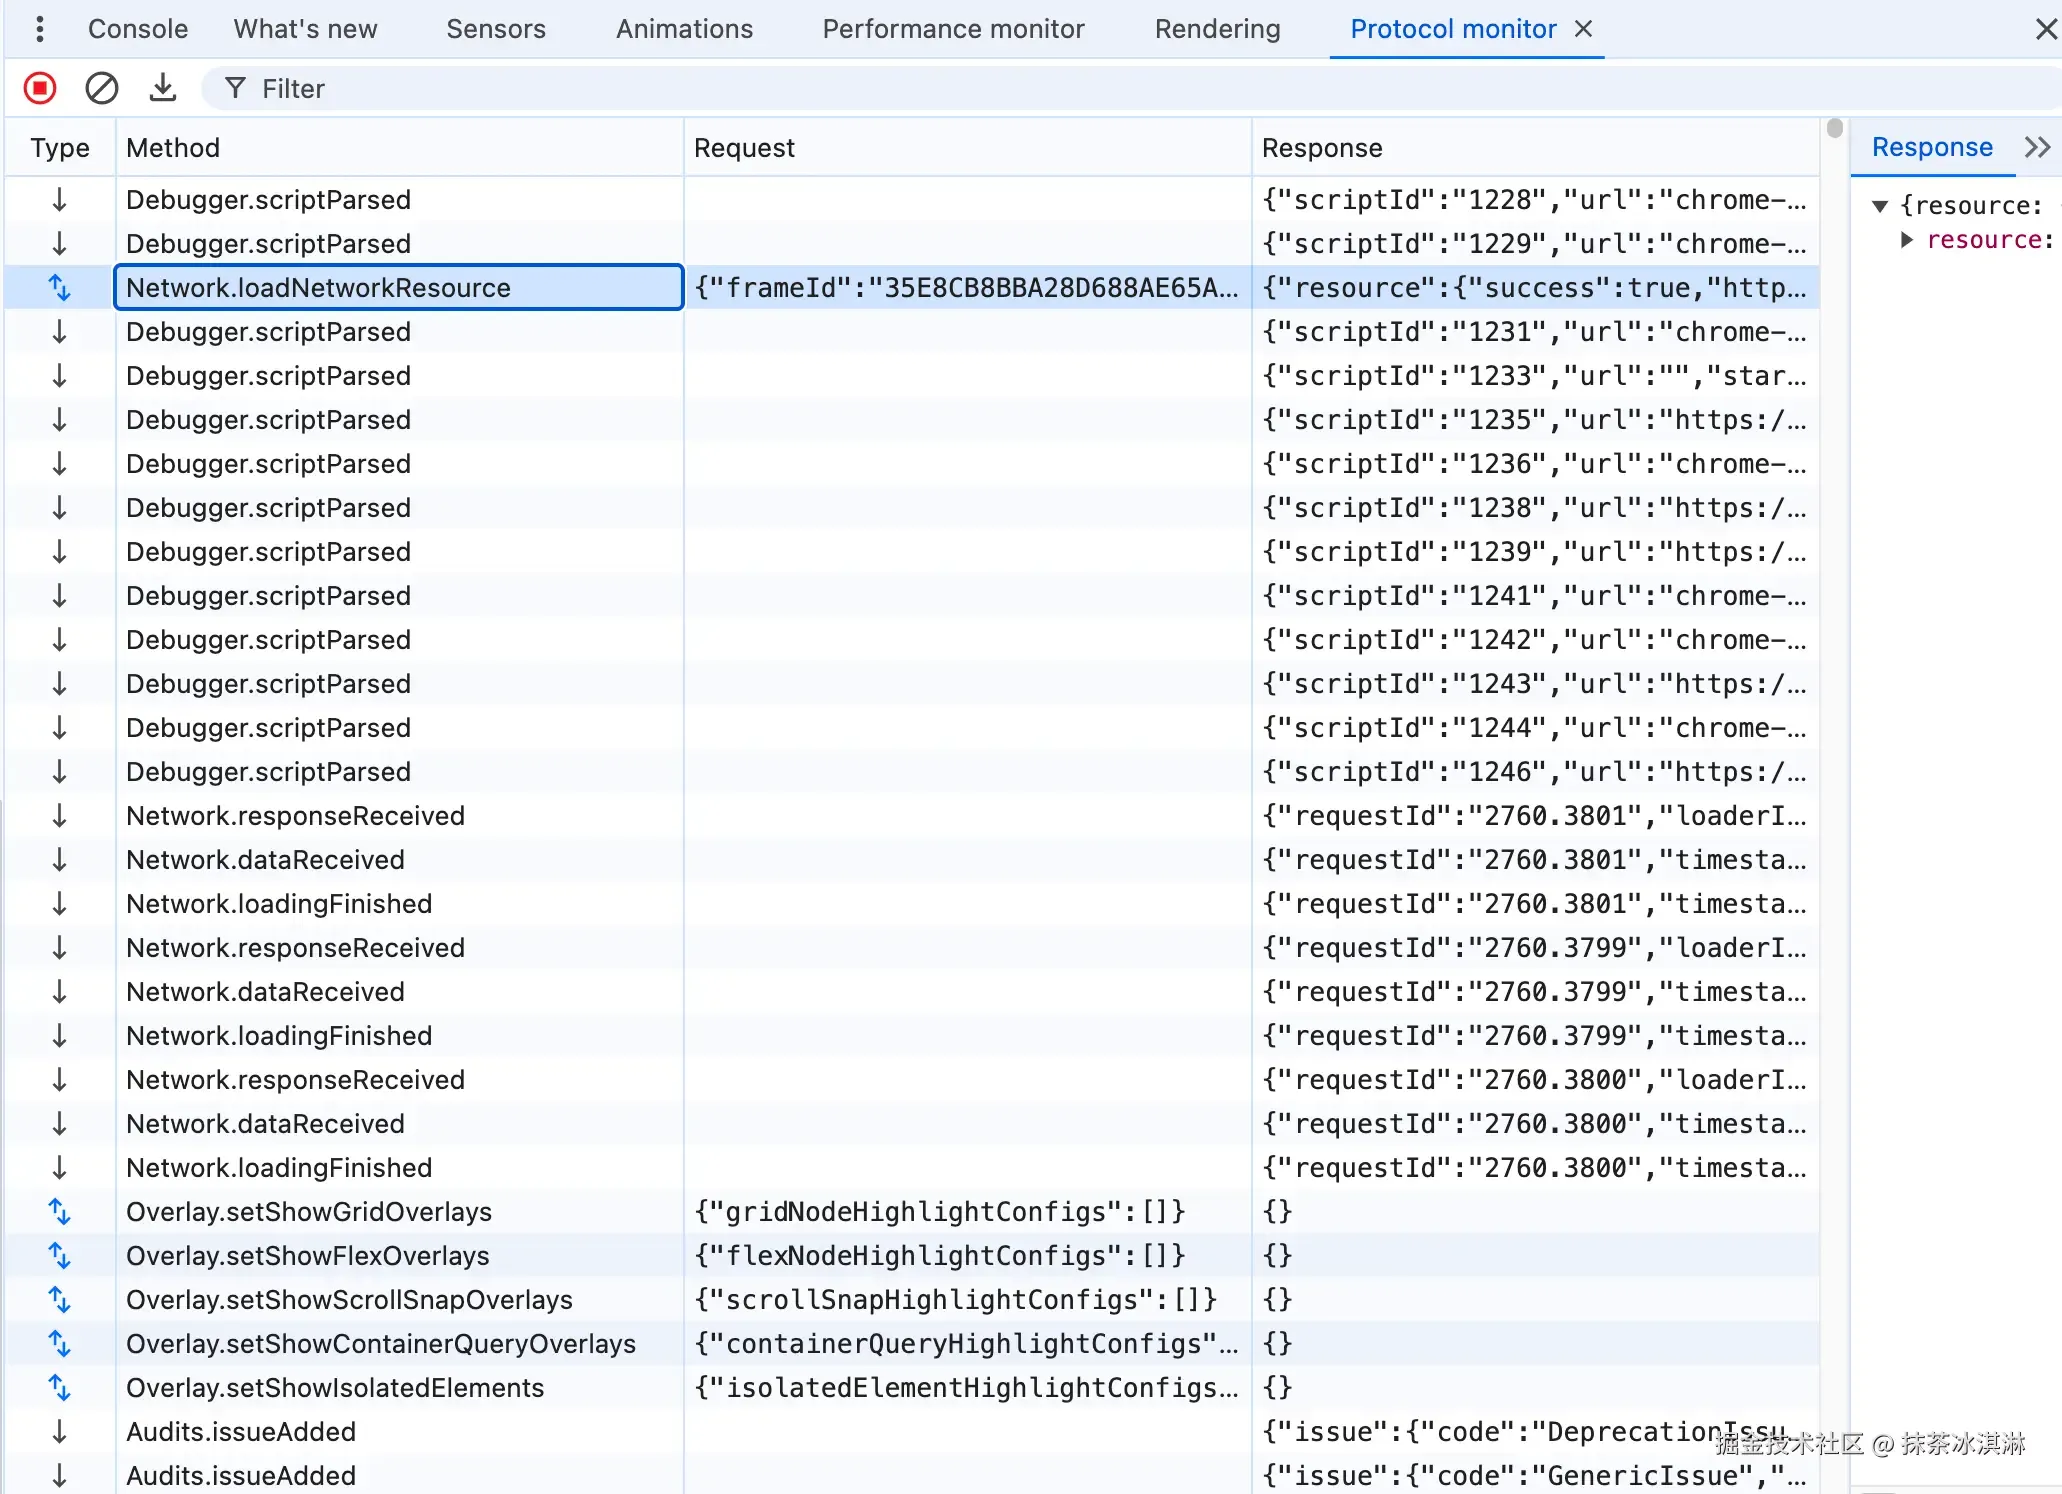The height and width of the screenshot is (1494, 2062).
Task: Open the Performance monitor tab
Action: [x=953, y=29]
